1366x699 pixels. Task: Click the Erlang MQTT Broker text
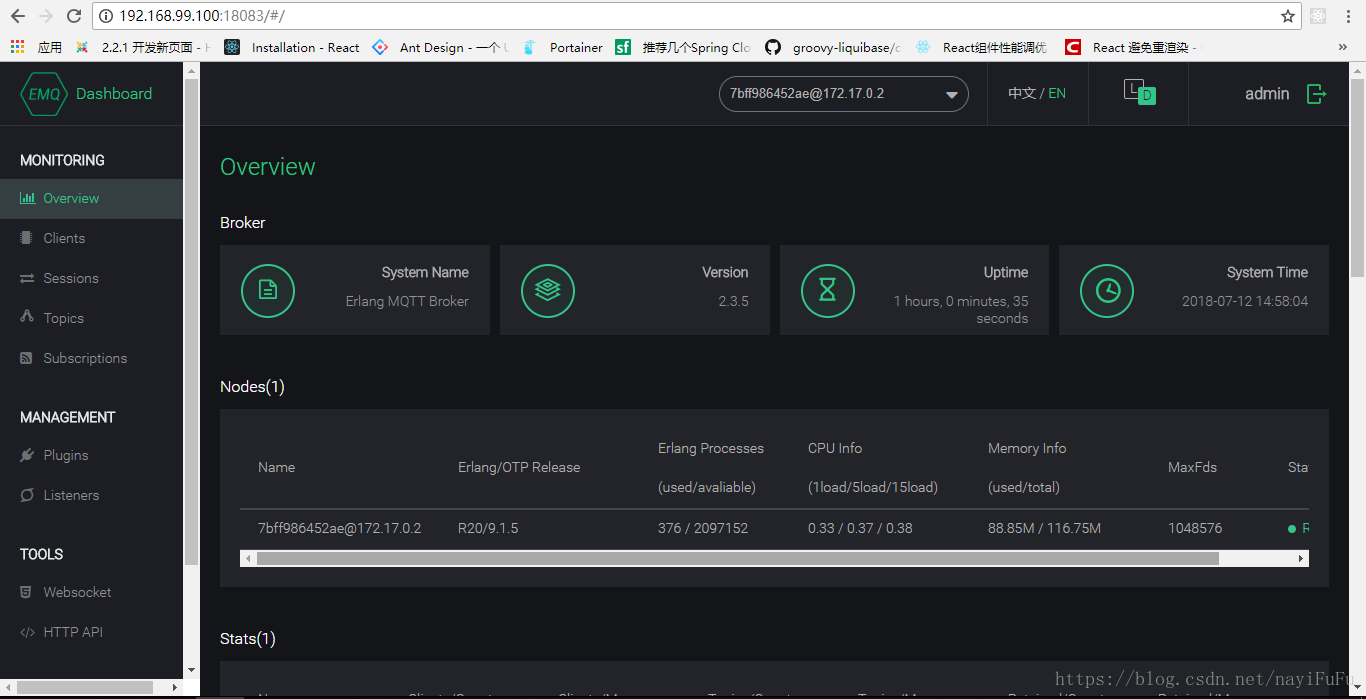pyautogui.click(x=407, y=301)
